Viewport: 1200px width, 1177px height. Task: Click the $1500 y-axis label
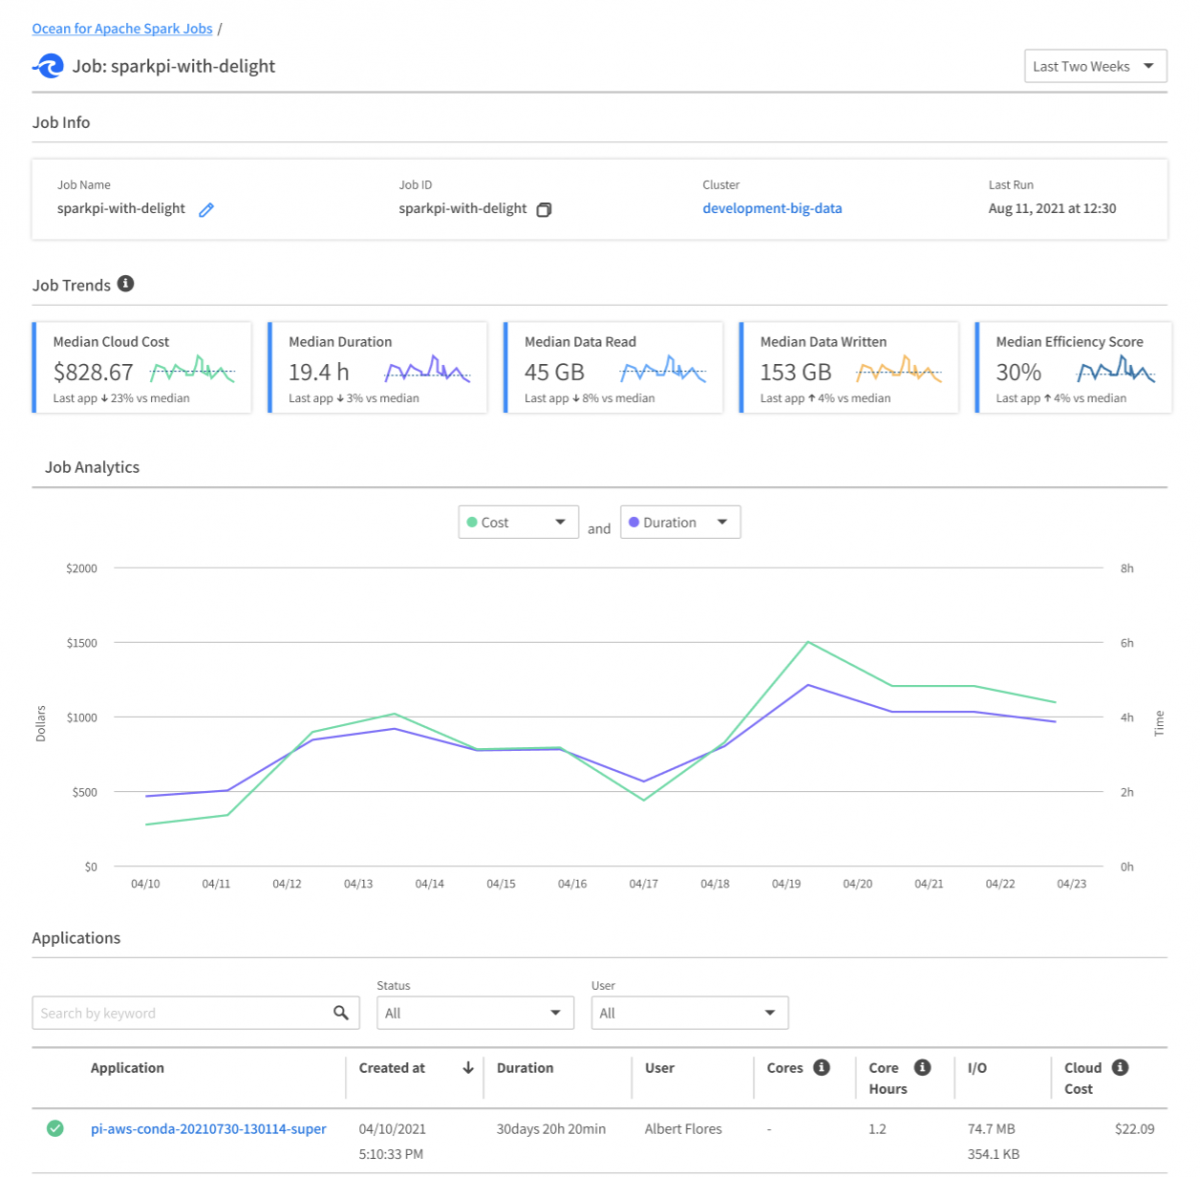[x=82, y=643]
